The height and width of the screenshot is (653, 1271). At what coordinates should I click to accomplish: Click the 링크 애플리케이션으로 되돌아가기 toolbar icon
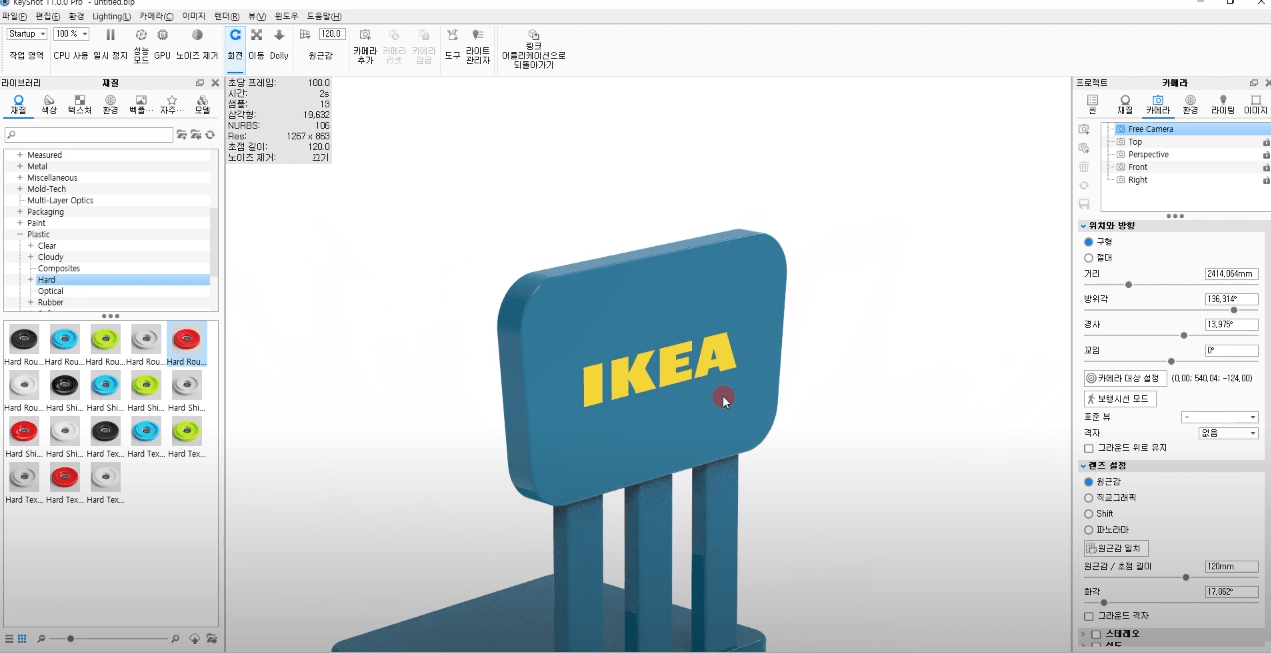[x=533, y=35]
